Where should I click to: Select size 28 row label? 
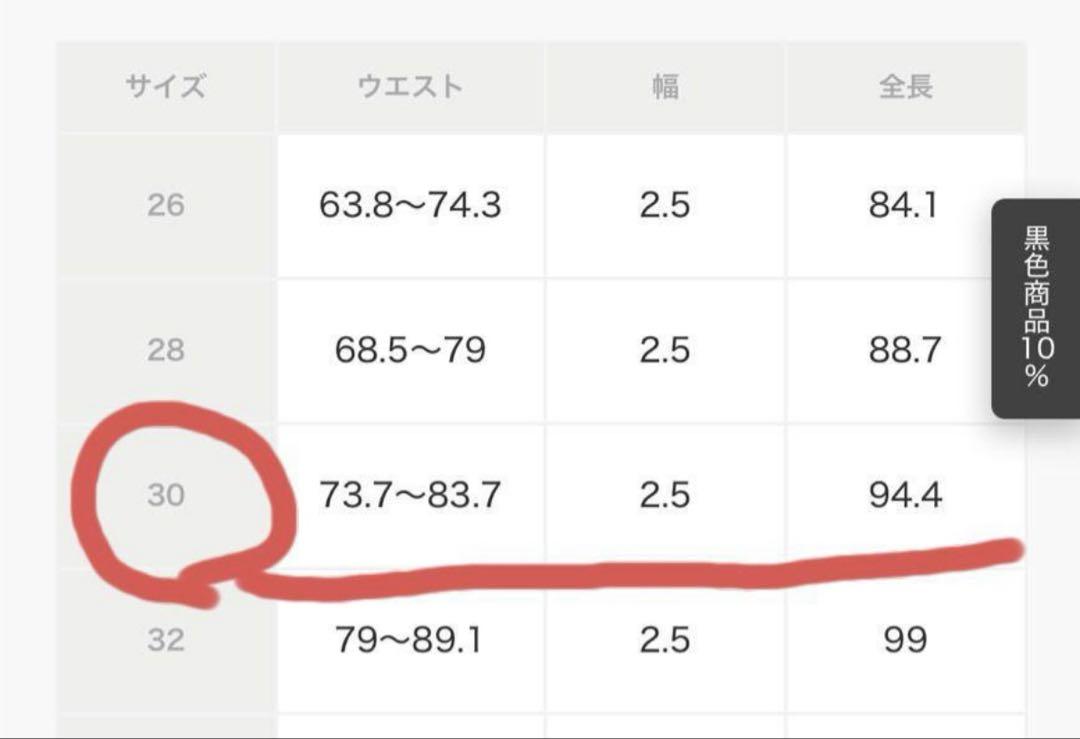pyautogui.click(x=165, y=350)
